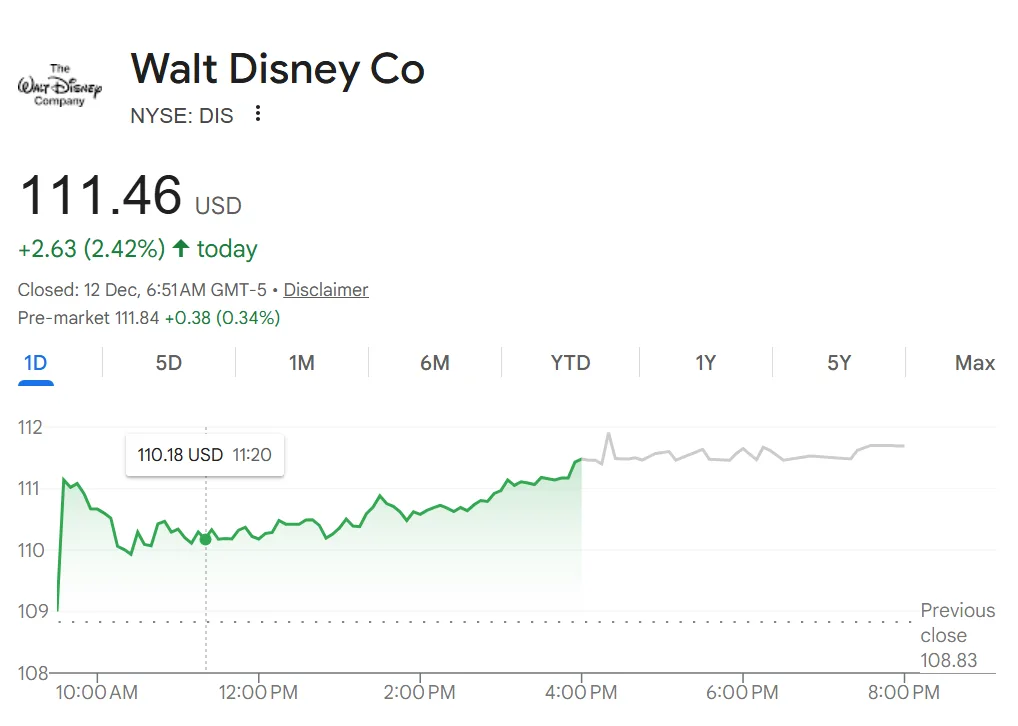View the Max historical chart
Image resolution: width=1018 pixels, height=726 pixels.
coord(974,363)
